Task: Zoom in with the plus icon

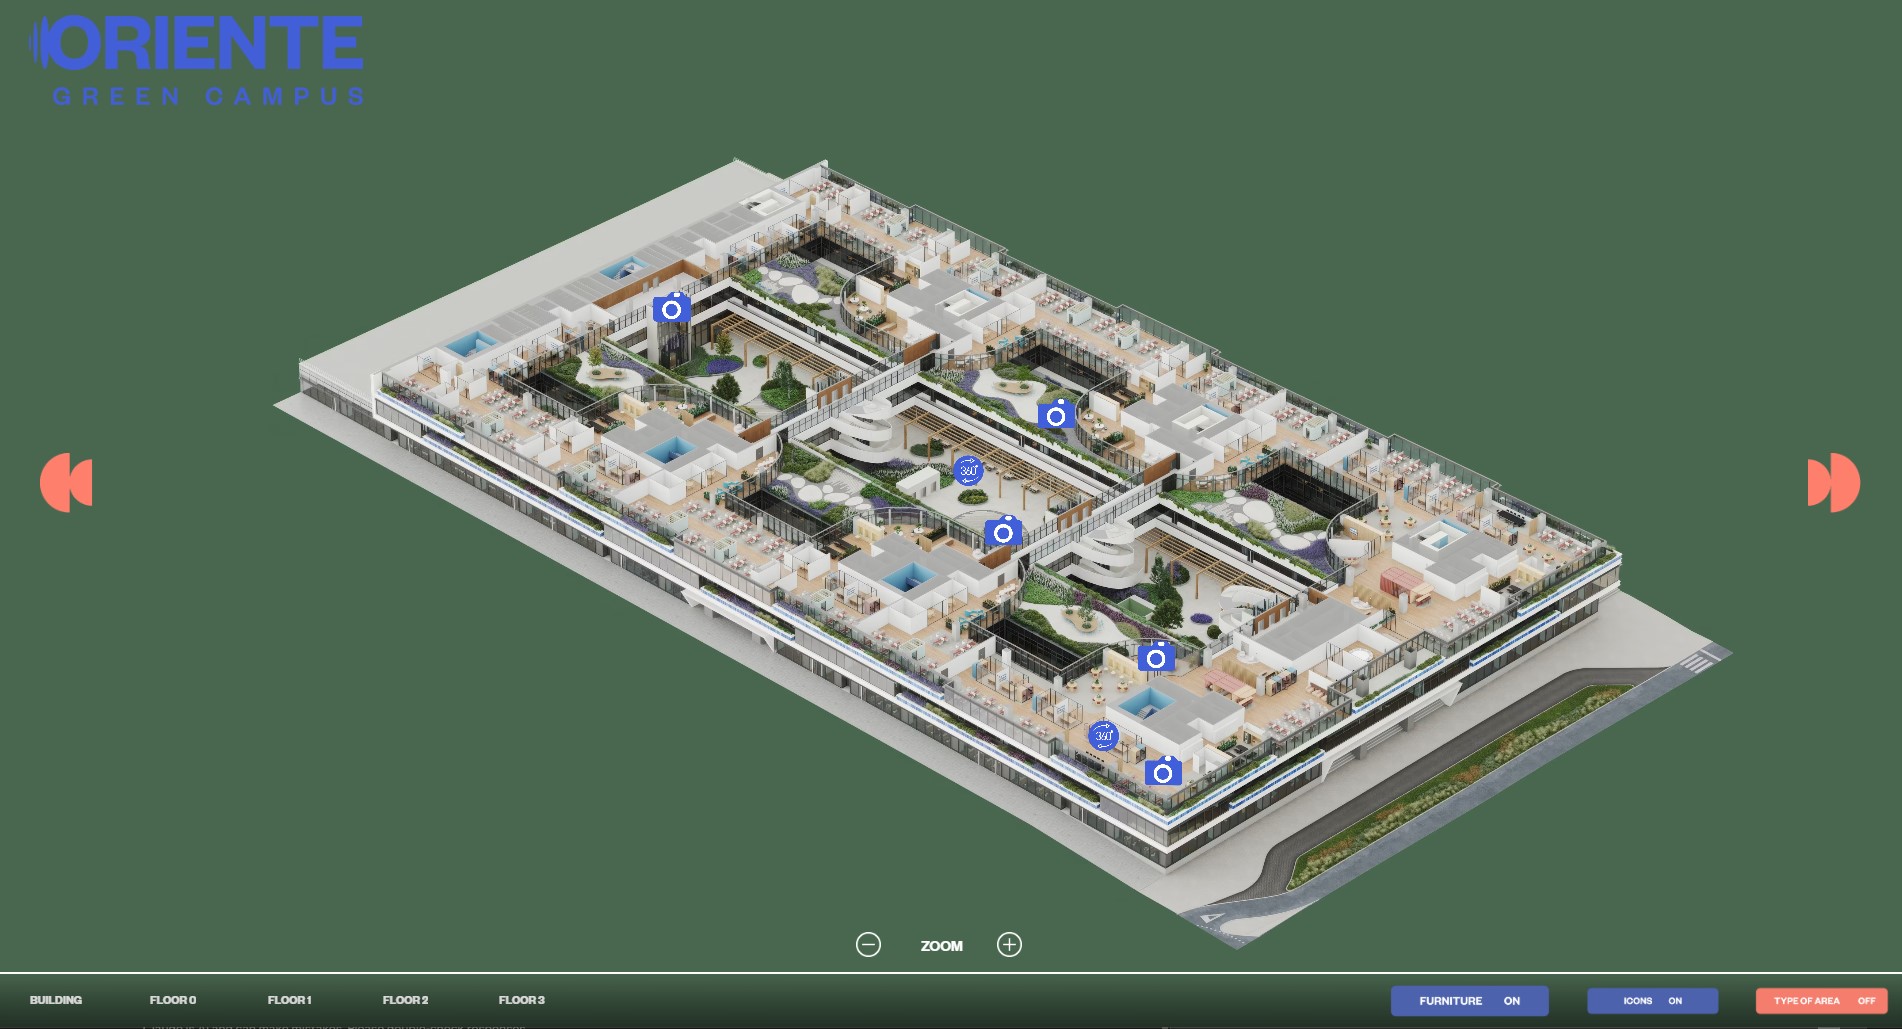Action: tap(1009, 944)
